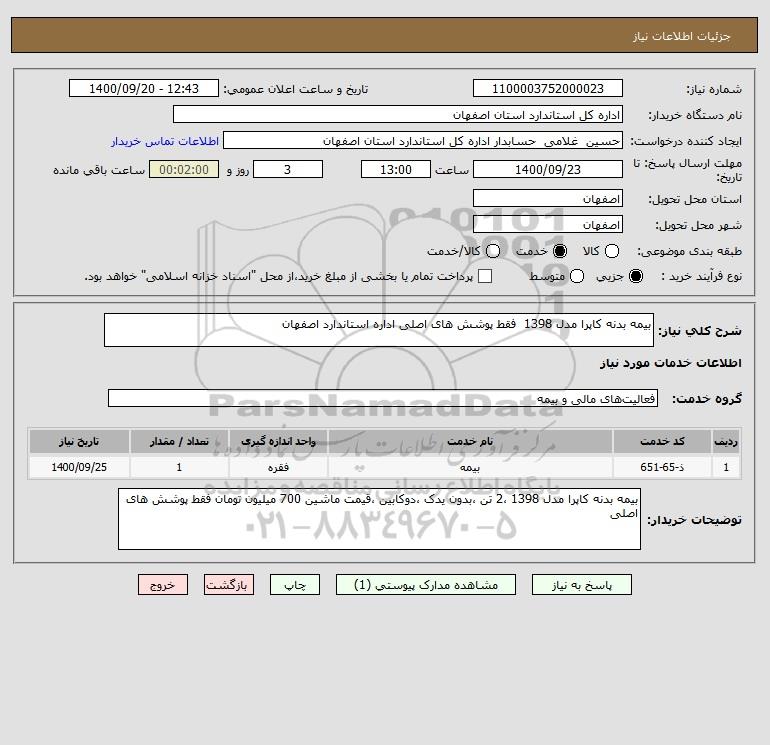This screenshot has width=770, height=745.
Task: Click the واحد اندازه گیری column header
Action: pos(278,441)
